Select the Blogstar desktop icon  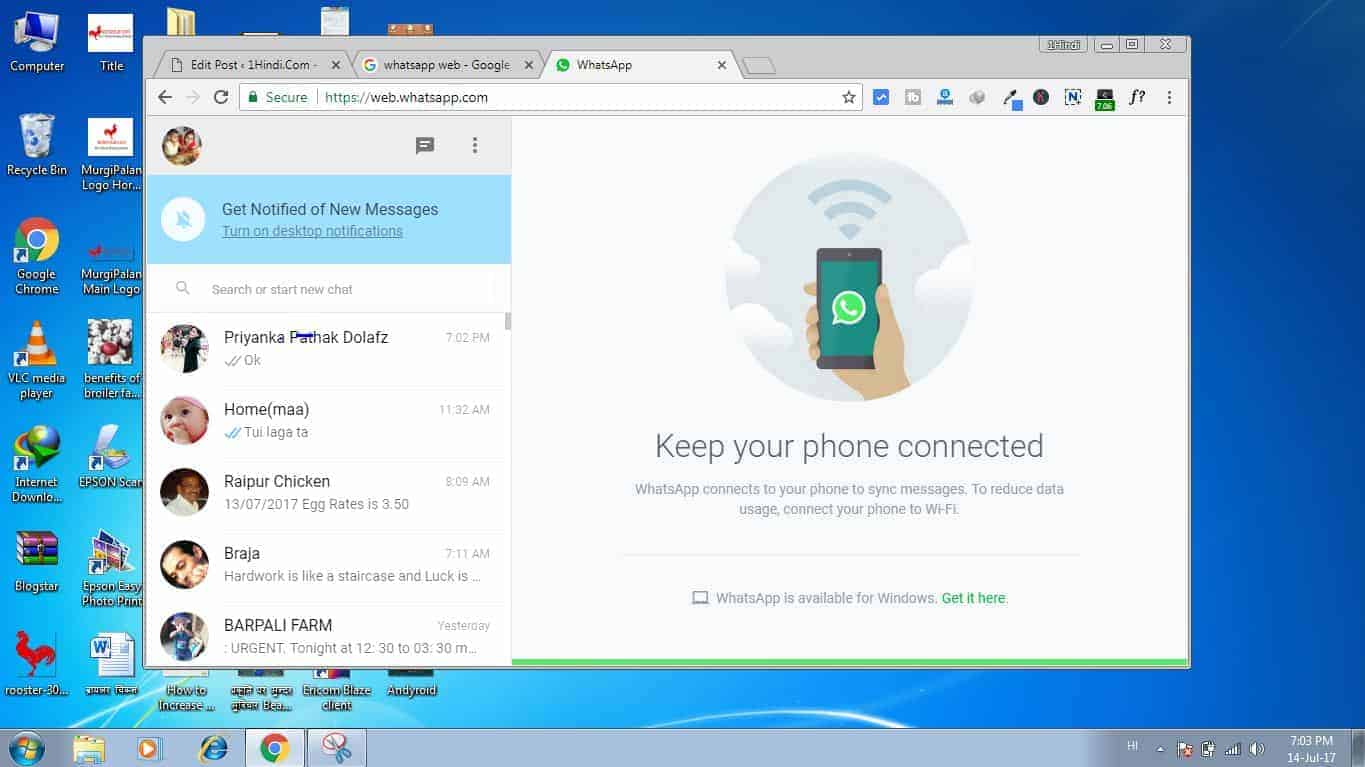pyautogui.click(x=37, y=562)
